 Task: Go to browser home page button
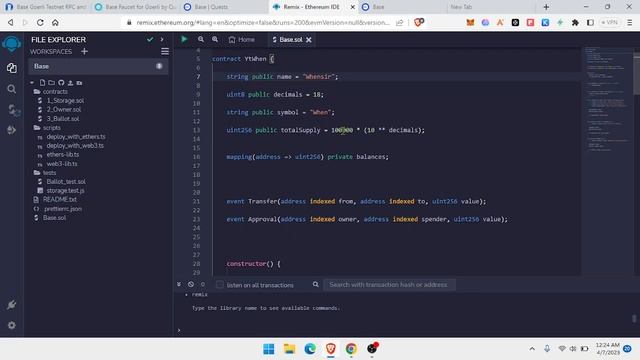[55, 22]
